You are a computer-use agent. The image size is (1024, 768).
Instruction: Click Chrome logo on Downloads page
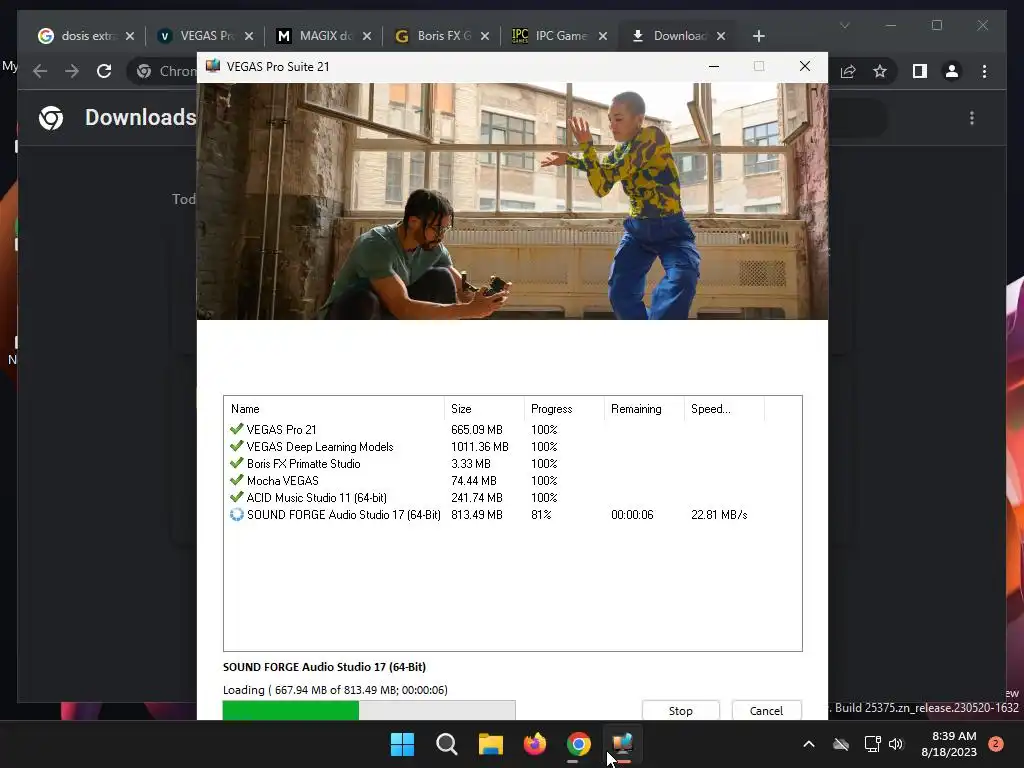click(51, 118)
